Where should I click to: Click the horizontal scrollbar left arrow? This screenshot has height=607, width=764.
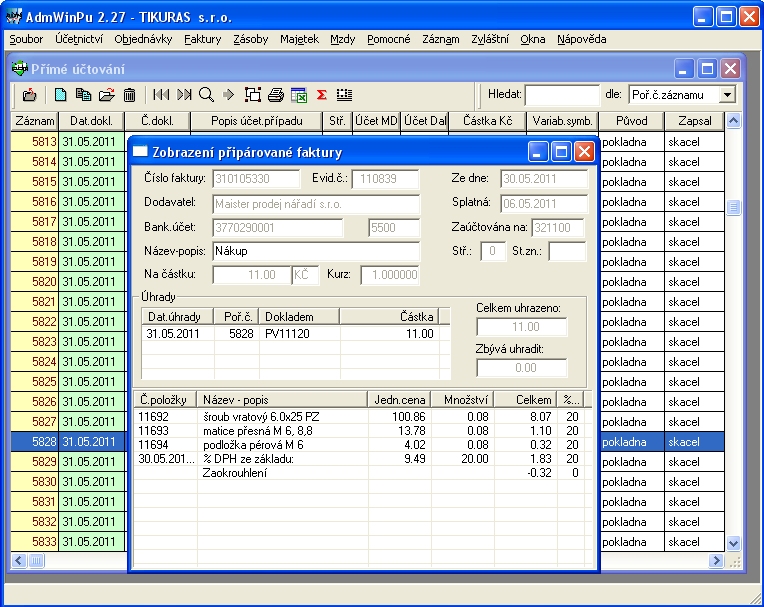[x=19, y=560]
